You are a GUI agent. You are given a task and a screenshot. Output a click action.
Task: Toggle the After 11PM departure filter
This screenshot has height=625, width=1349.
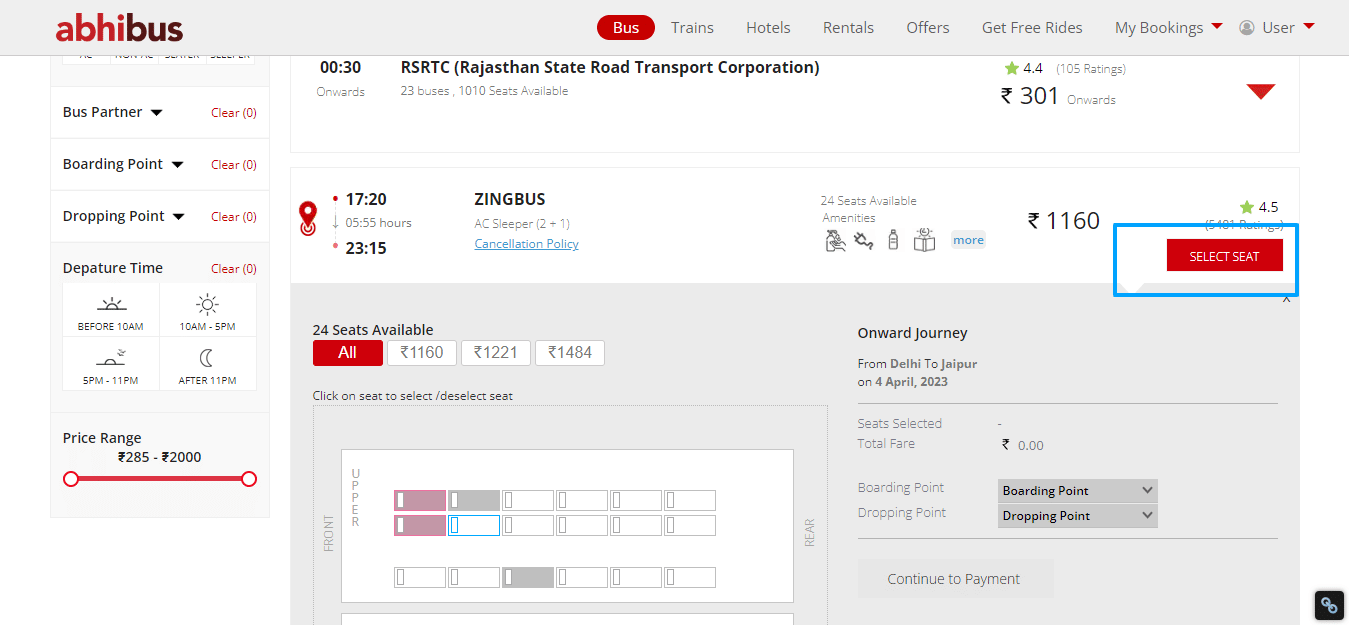[x=208, y=364]
